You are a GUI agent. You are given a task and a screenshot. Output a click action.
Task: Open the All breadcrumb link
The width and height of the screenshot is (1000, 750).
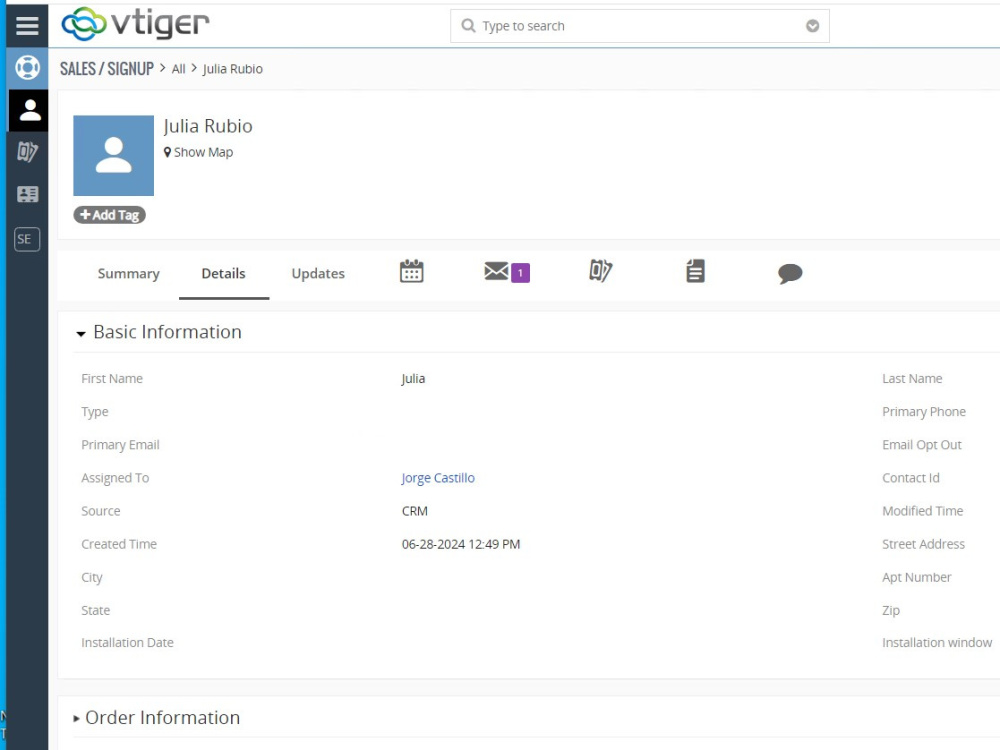point(179,69)
